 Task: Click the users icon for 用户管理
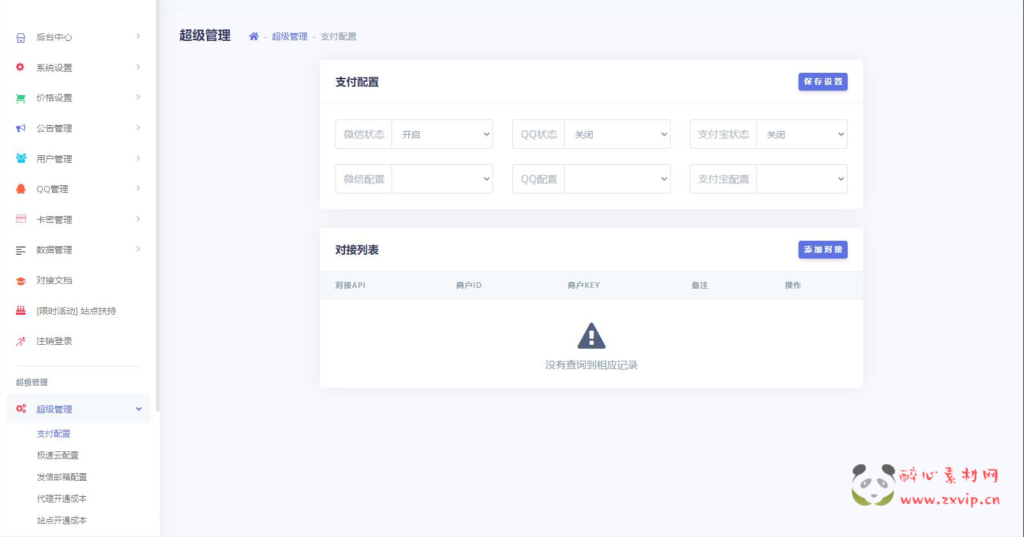21,159
